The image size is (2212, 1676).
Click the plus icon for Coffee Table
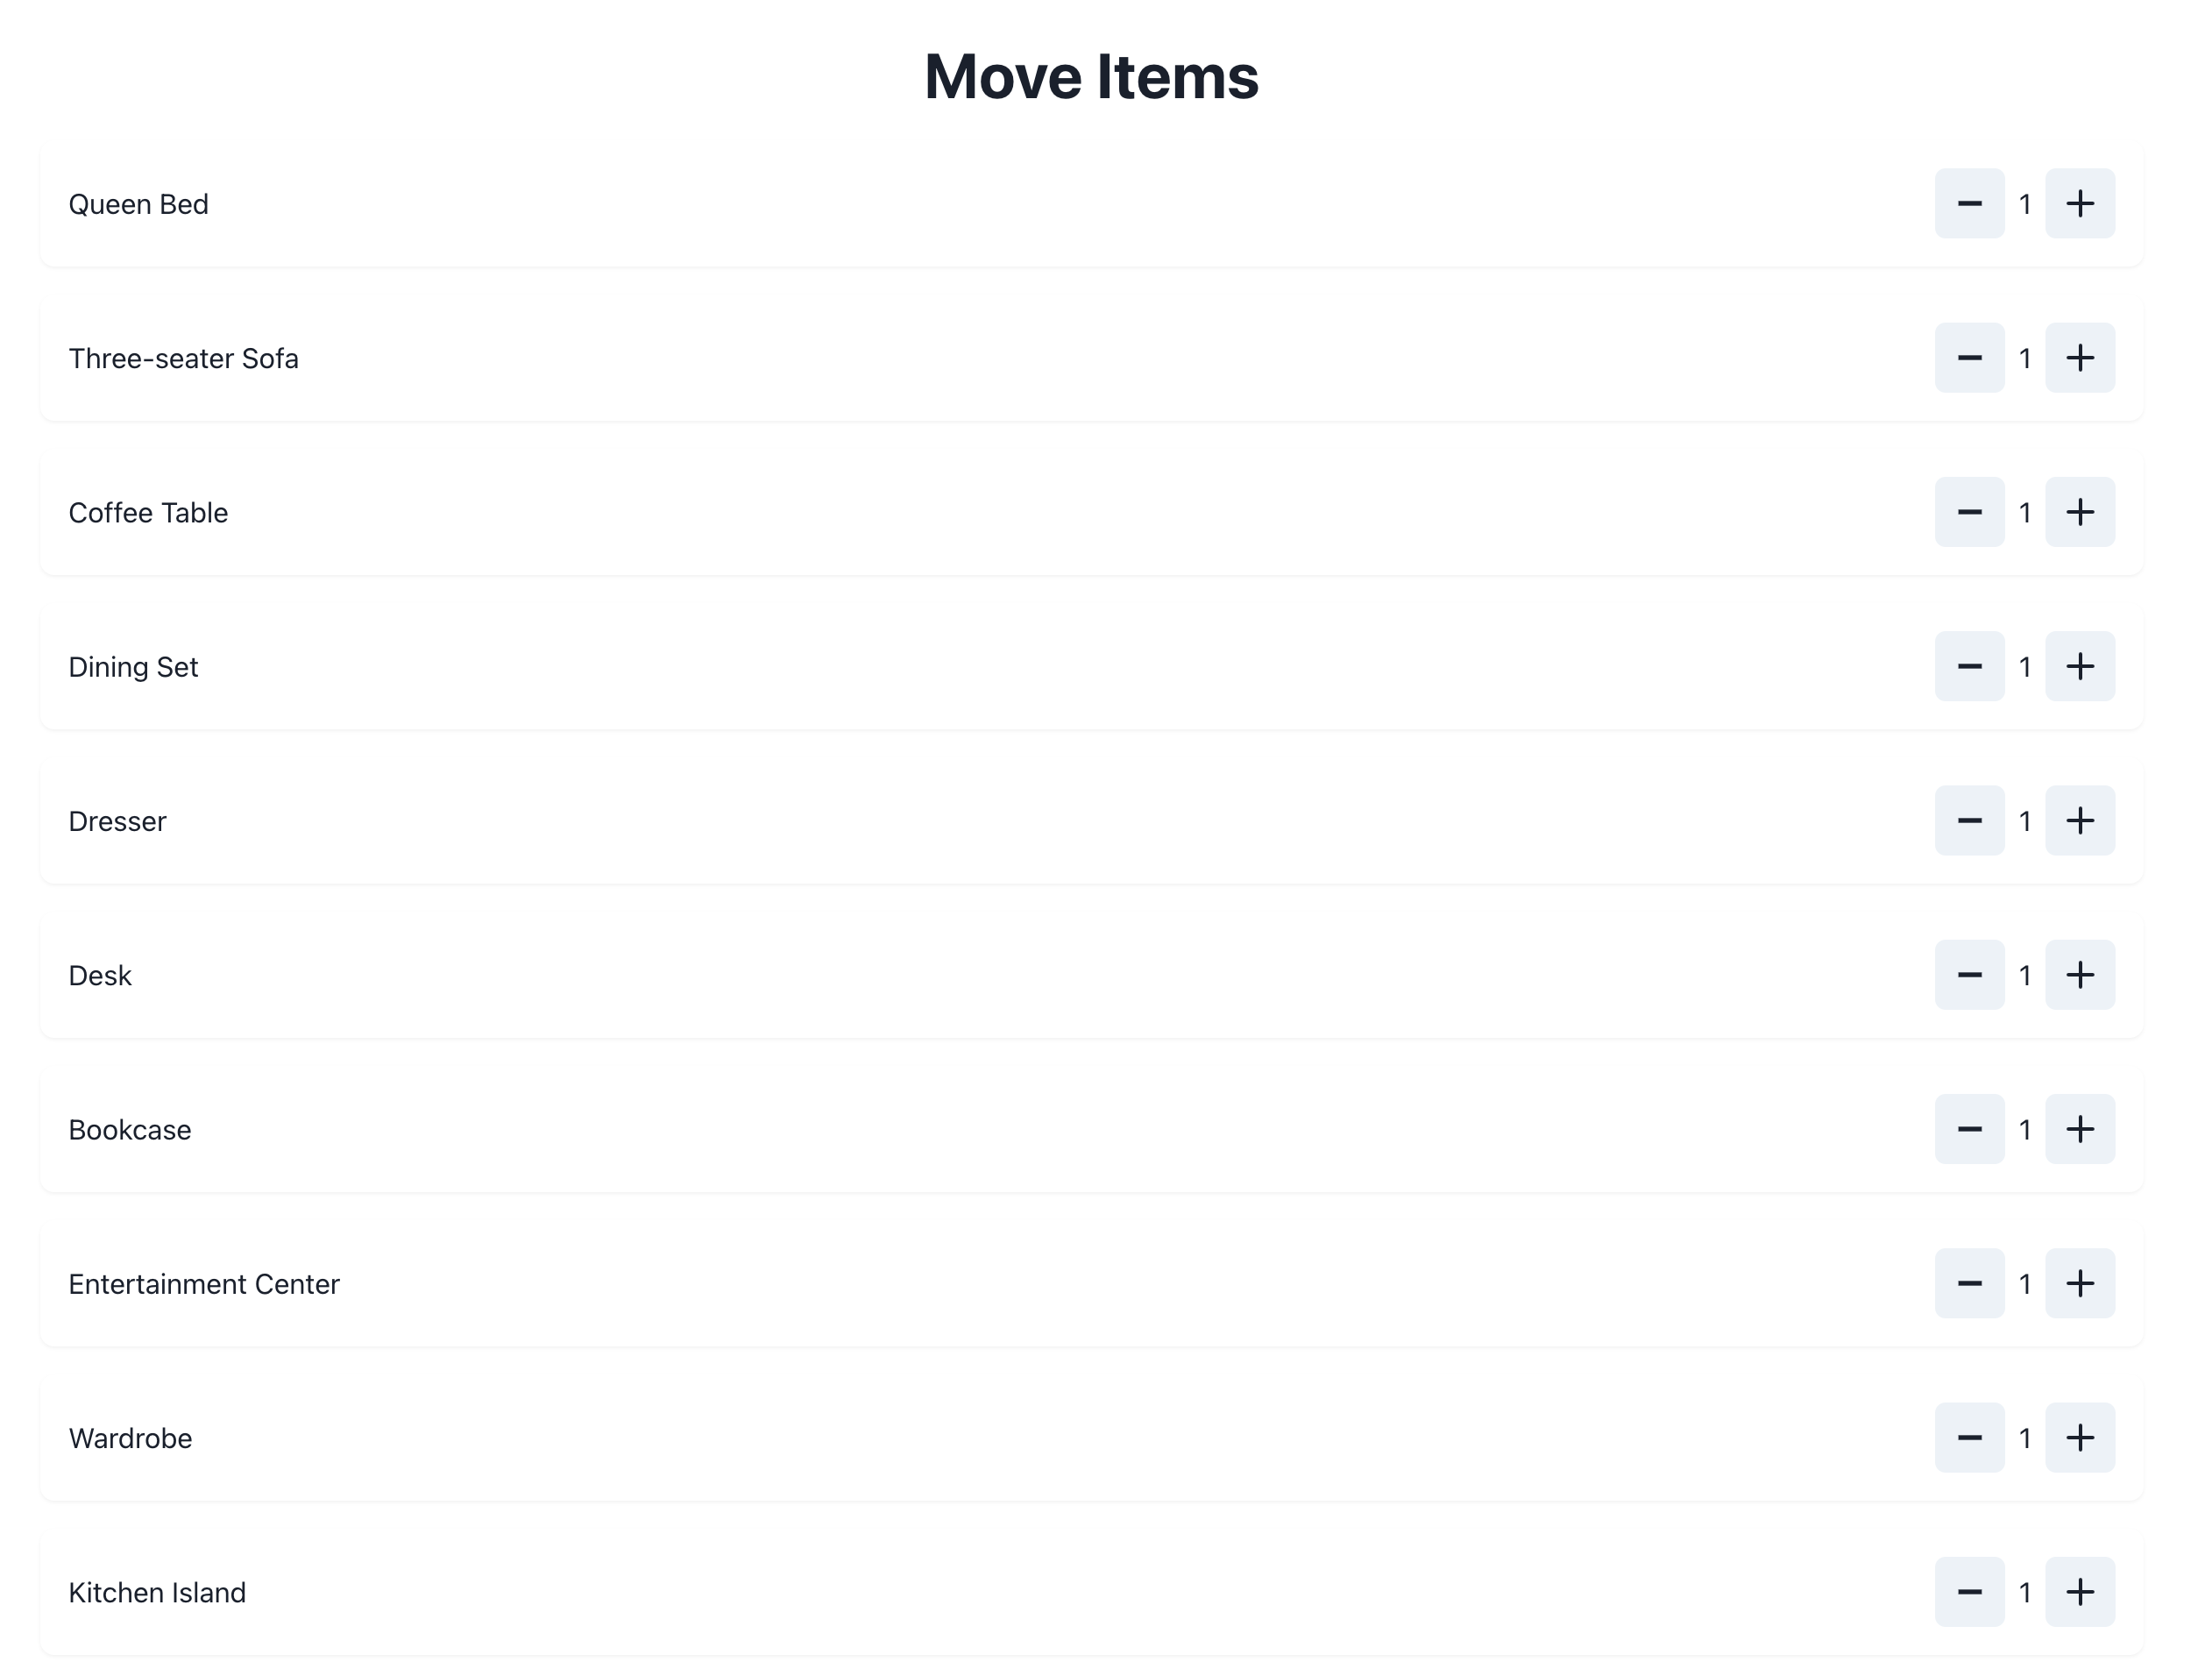point(2080,510)
